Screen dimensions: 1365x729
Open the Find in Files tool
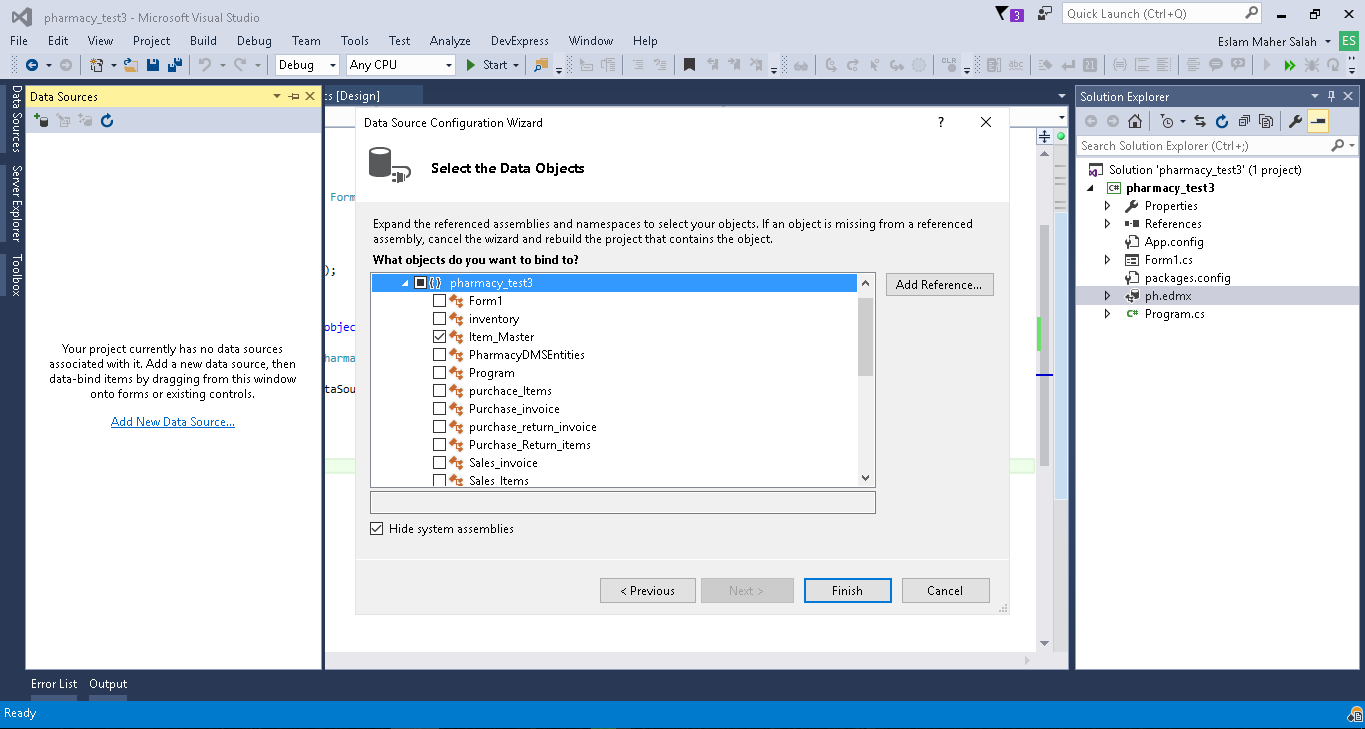tap(541, 65)
